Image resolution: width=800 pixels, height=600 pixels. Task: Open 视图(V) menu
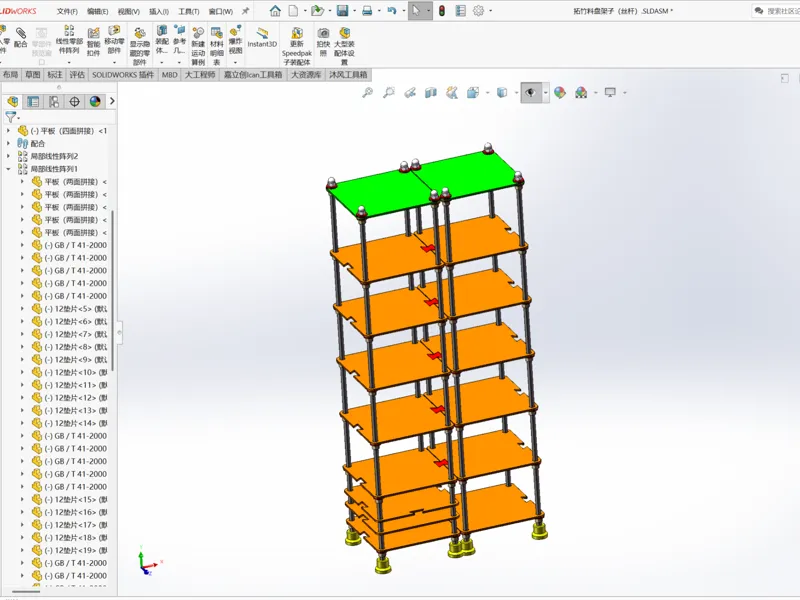(129, 11)
